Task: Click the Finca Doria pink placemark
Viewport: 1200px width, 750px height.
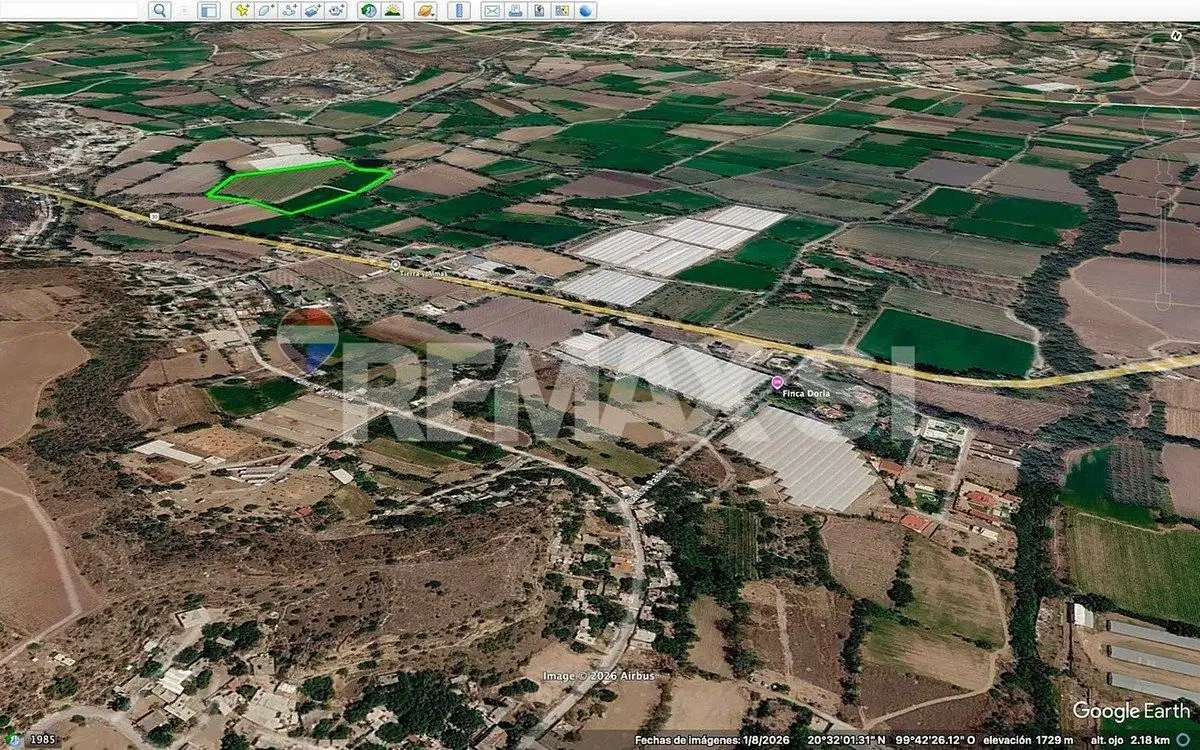Action: coord(778,382)
